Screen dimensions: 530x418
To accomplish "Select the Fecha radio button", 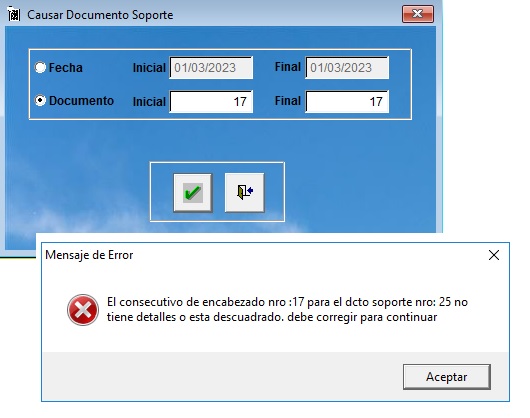I will pyautogui.click(x=40, y=67).
